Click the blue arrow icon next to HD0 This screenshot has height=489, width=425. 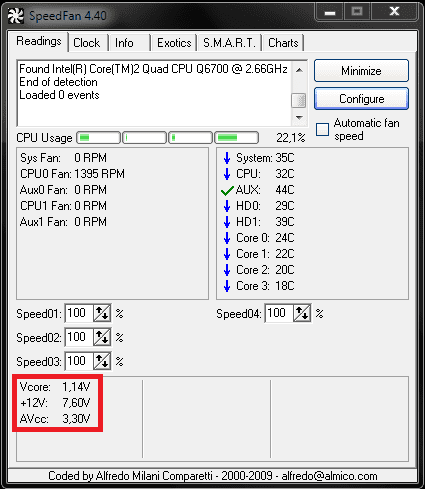click(x=227, y=206)
